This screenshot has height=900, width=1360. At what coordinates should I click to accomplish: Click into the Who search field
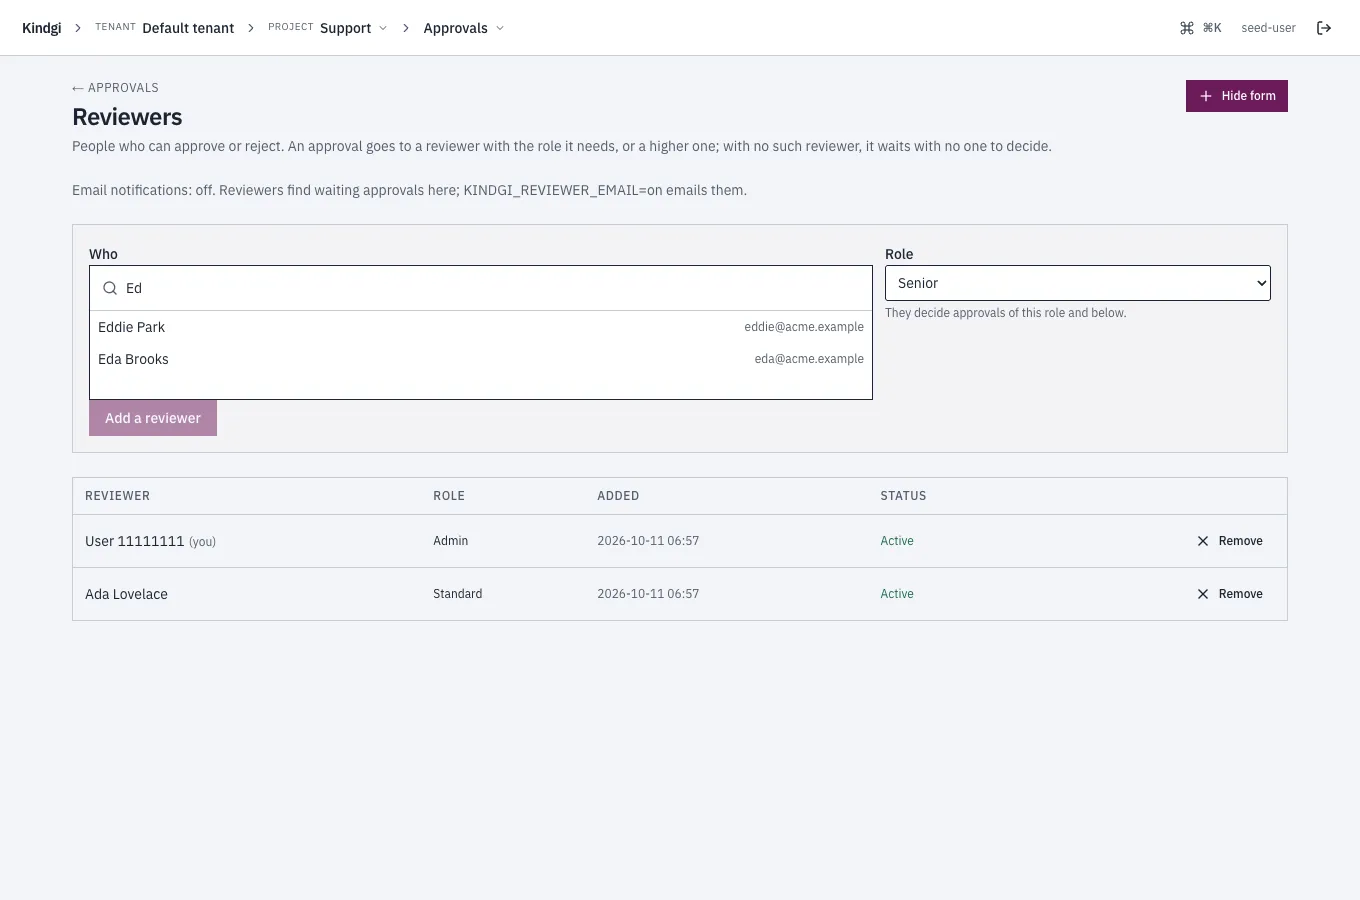coord(481,288)
